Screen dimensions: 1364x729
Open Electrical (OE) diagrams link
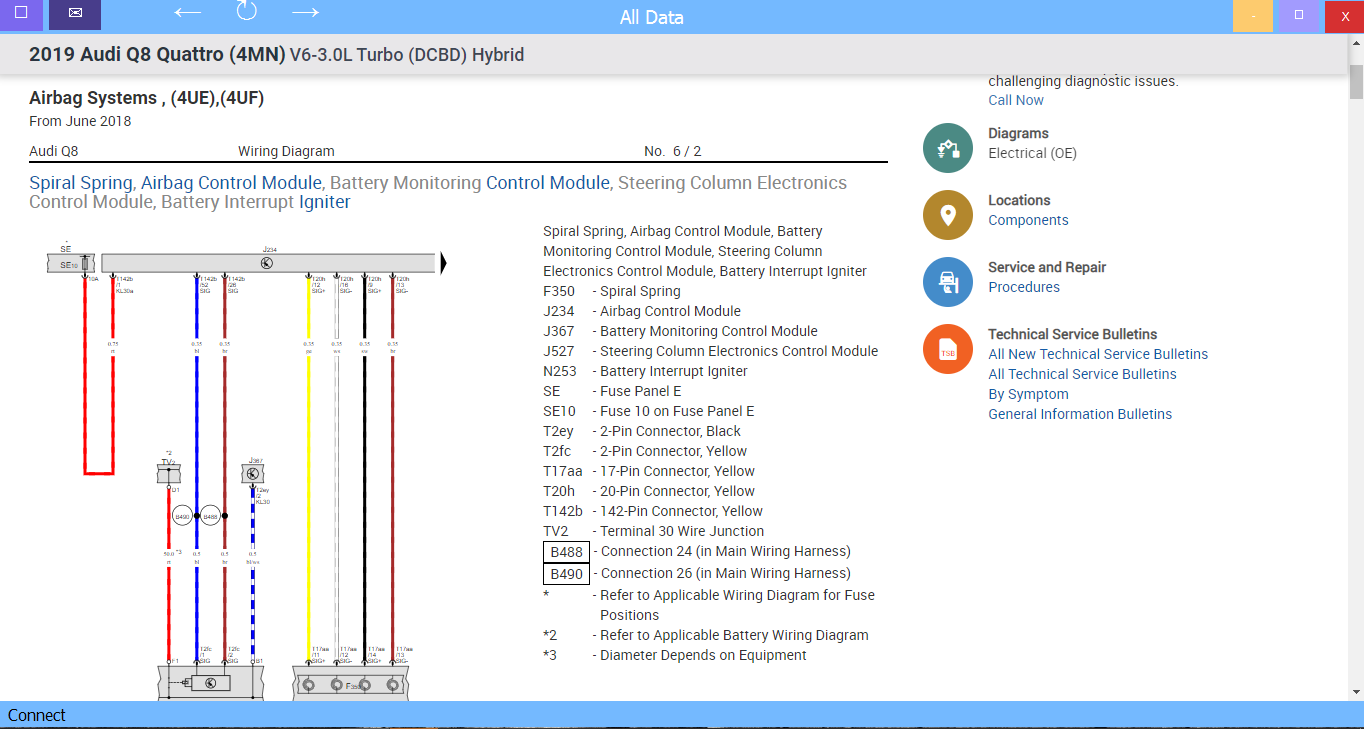(x=1032, y=153)
